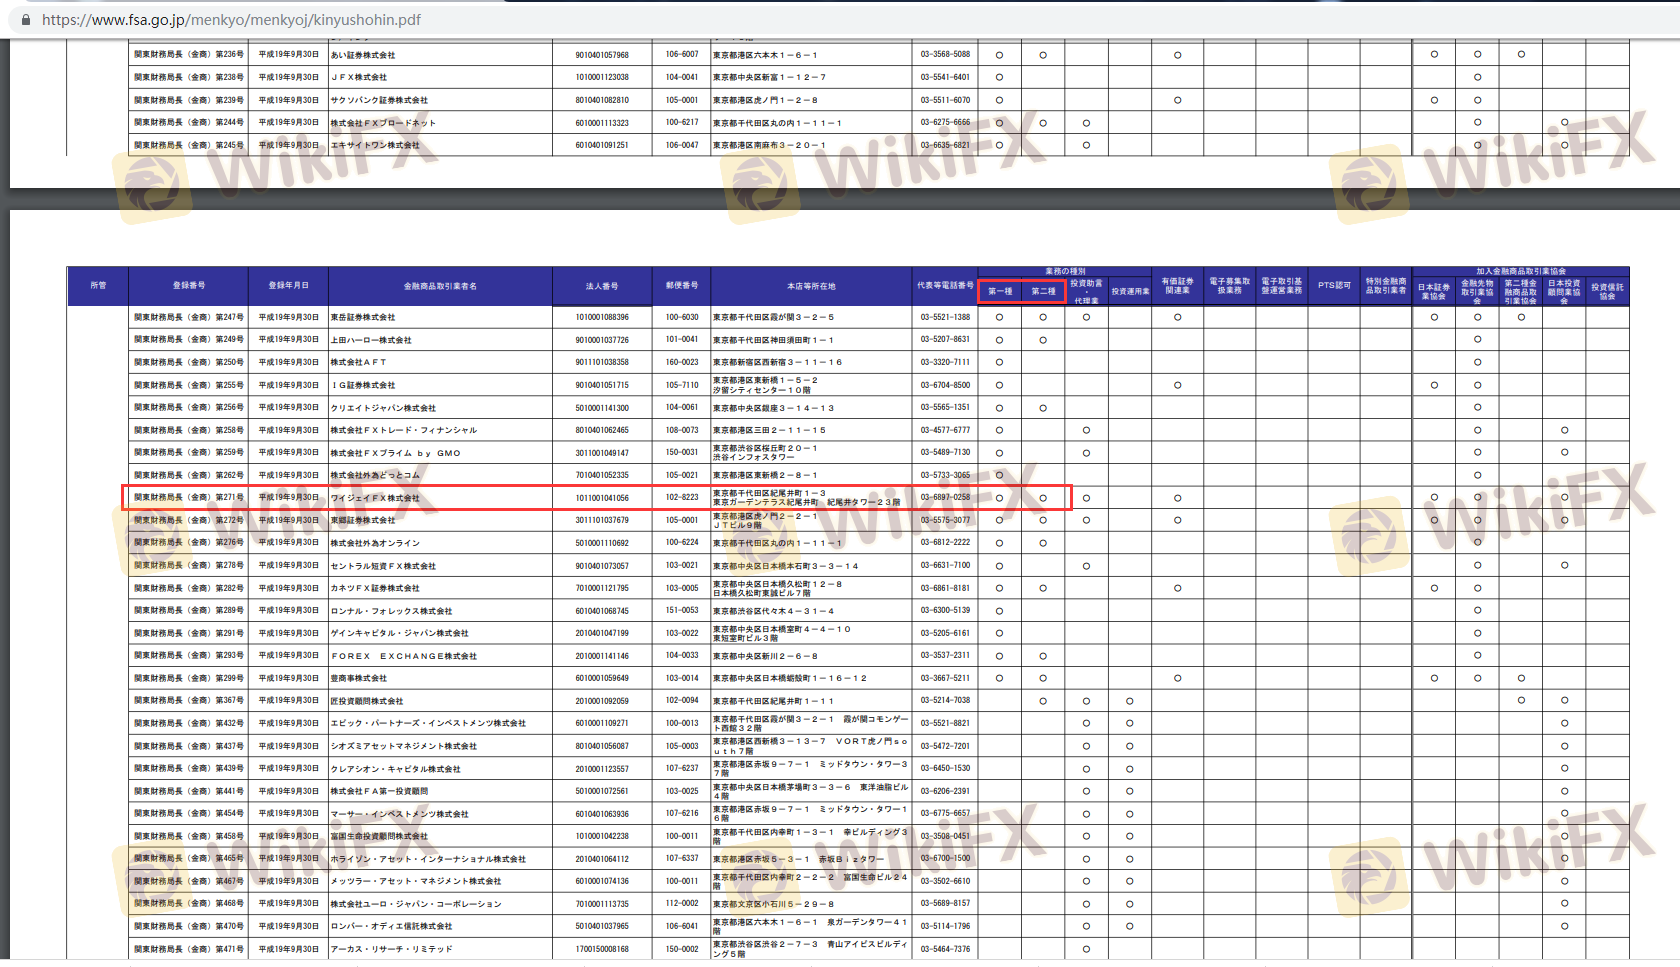Select the ゲインキャピタル・ジャパン株式会社 entry
The image size is (1680, 967).
400,633
